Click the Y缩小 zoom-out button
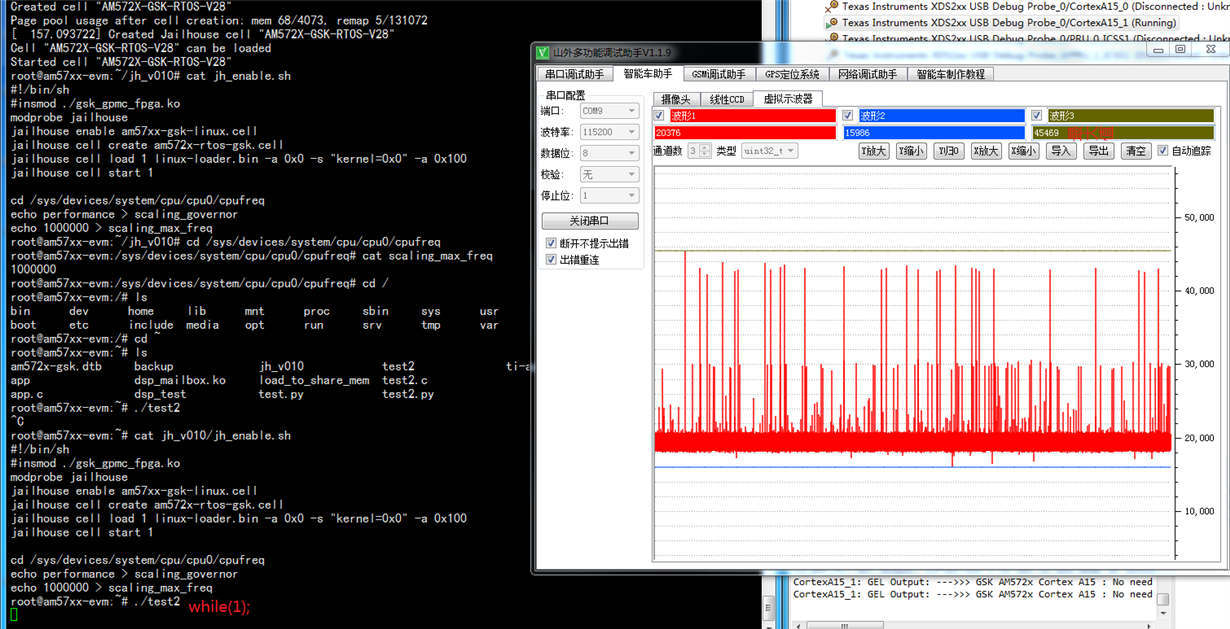 click(911, 151)
